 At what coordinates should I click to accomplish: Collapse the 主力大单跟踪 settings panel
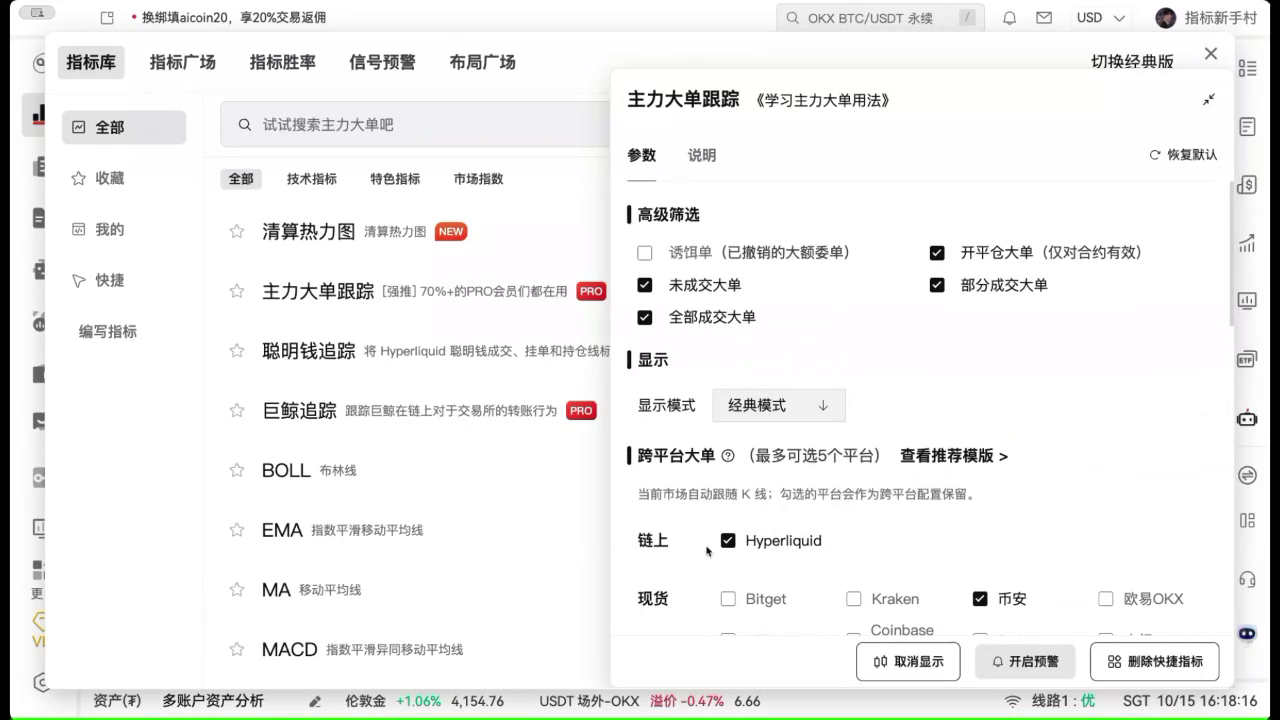1209,100
